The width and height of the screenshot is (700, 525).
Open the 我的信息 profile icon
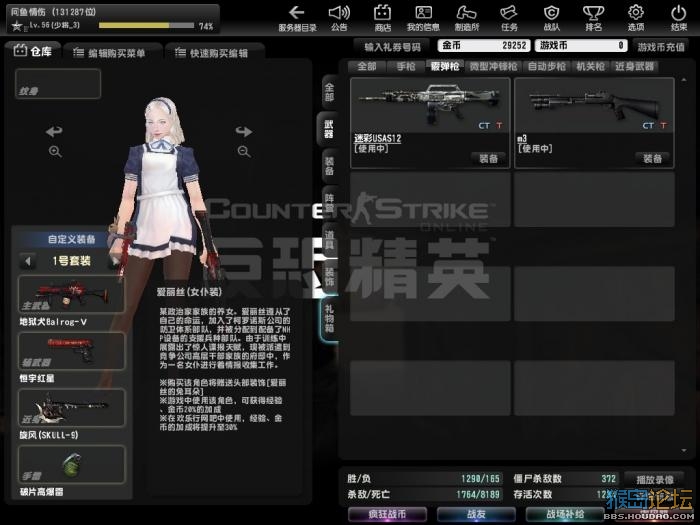coord(423,18)
